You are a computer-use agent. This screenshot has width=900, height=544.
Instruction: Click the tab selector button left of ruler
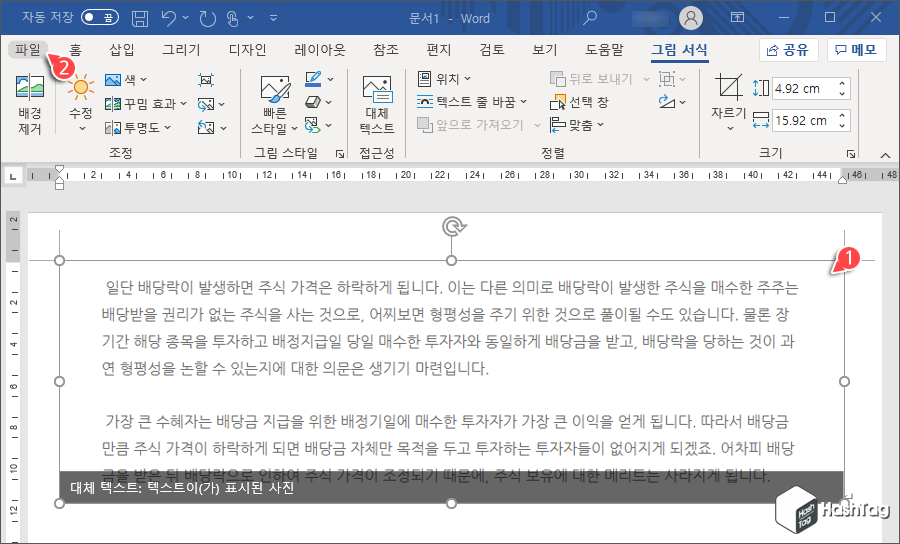13,176
